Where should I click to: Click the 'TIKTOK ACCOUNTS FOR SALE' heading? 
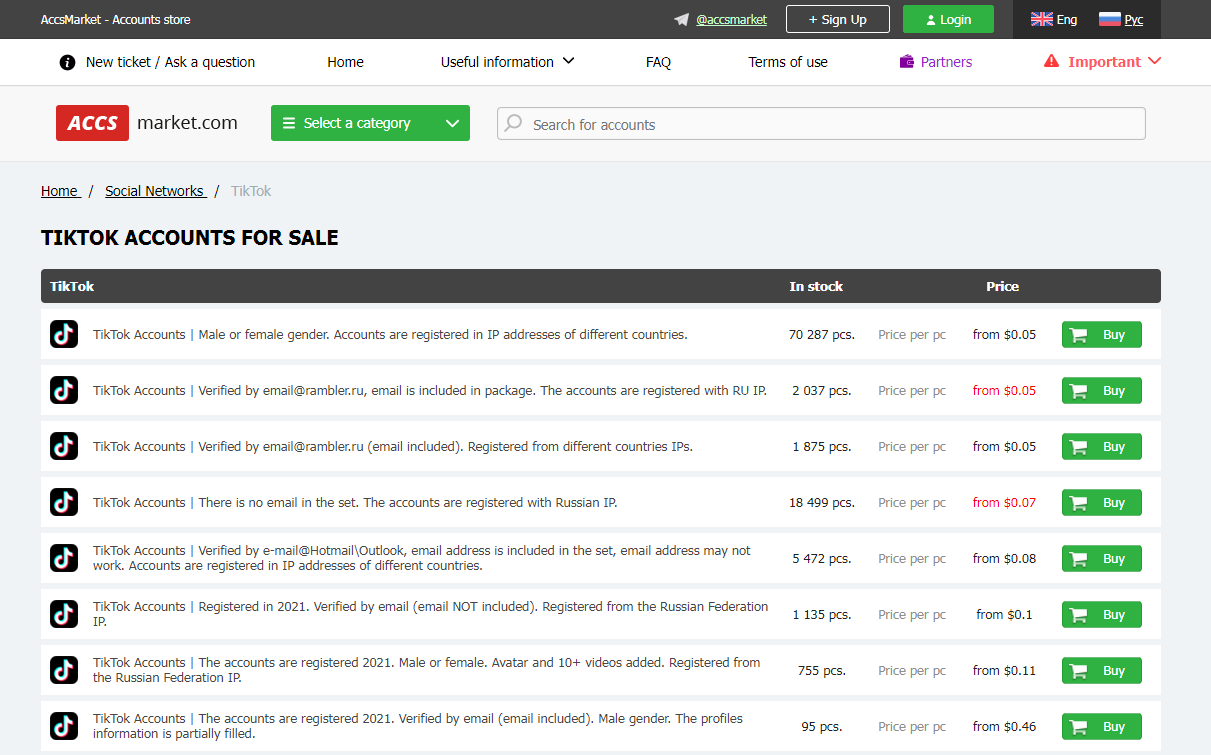coord(190,238)
